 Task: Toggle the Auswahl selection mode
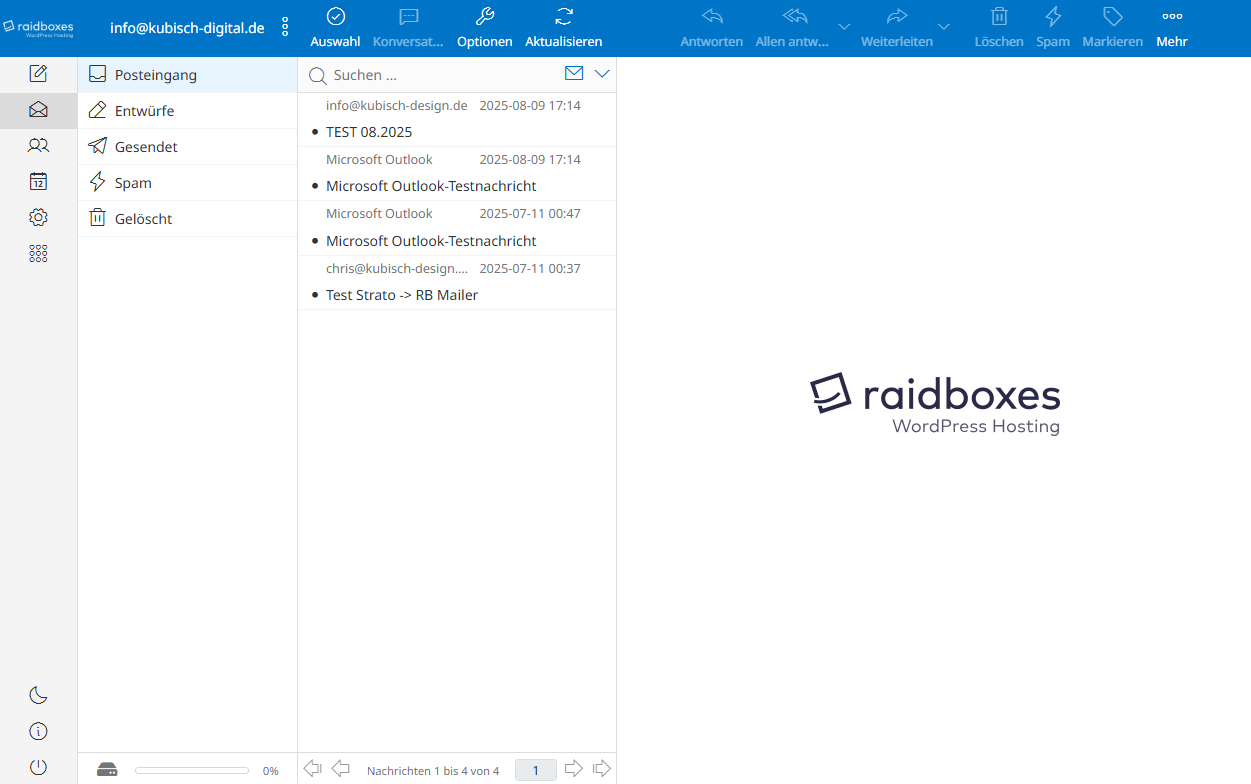(x=335, y=28)
